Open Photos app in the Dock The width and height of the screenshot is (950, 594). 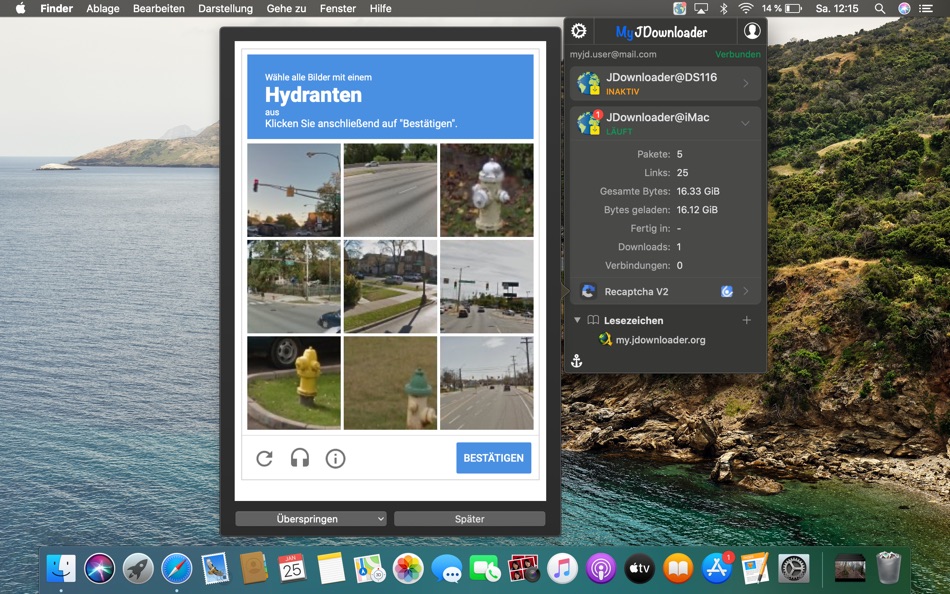coord(408,569)
